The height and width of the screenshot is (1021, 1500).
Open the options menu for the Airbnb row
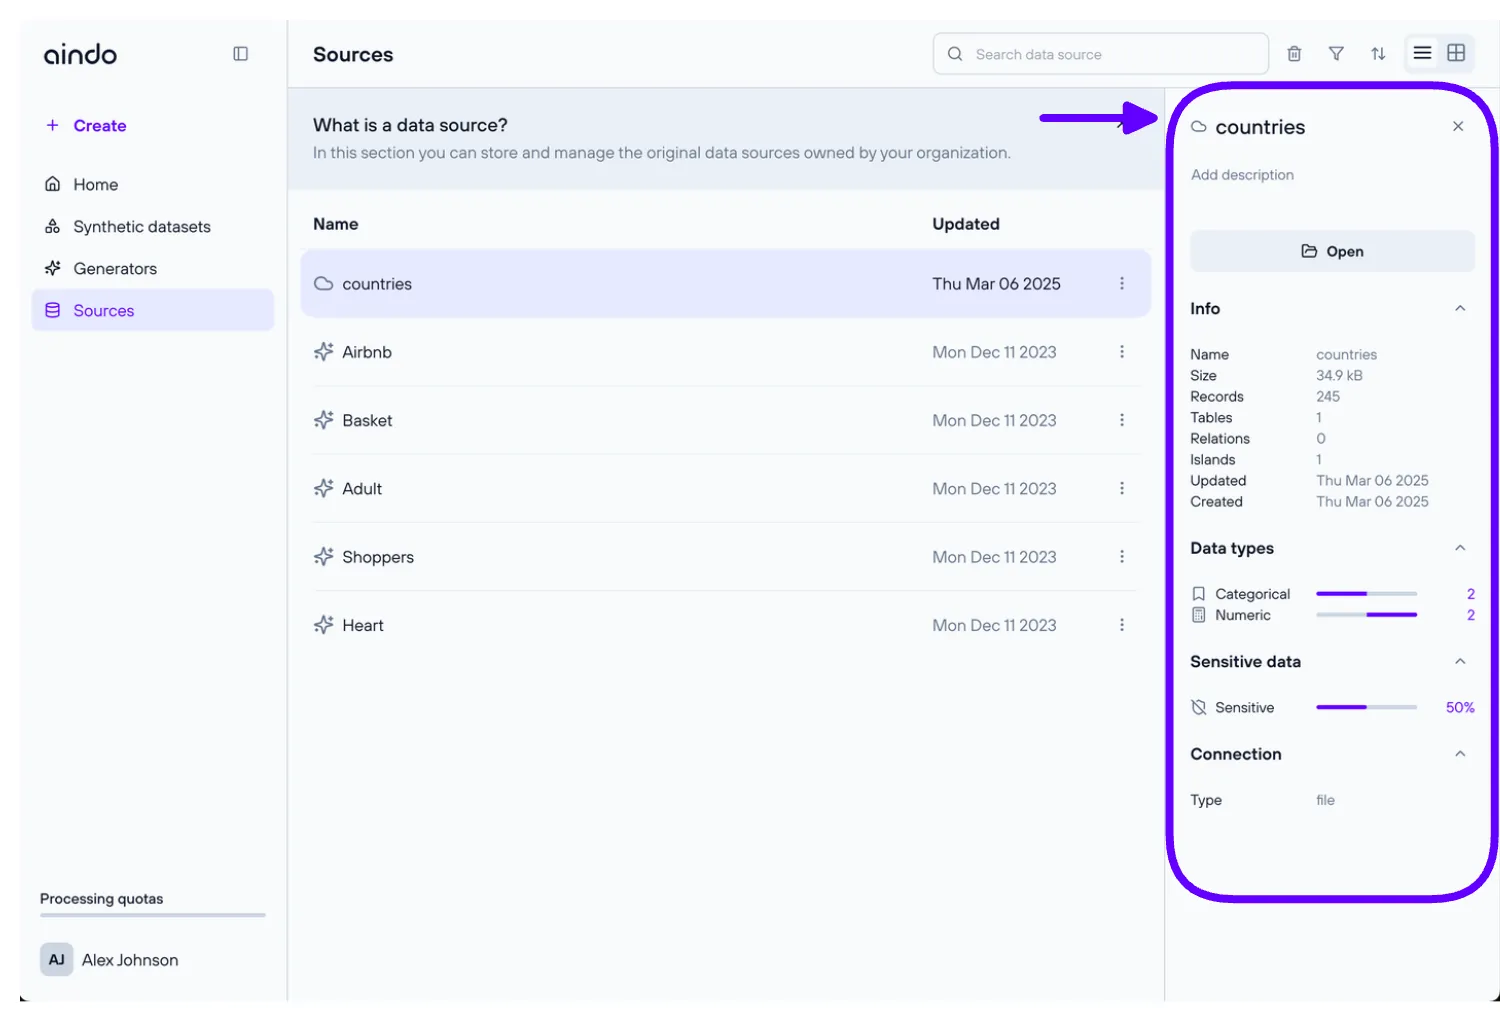pyautogui.click(x=1122, y=352)
